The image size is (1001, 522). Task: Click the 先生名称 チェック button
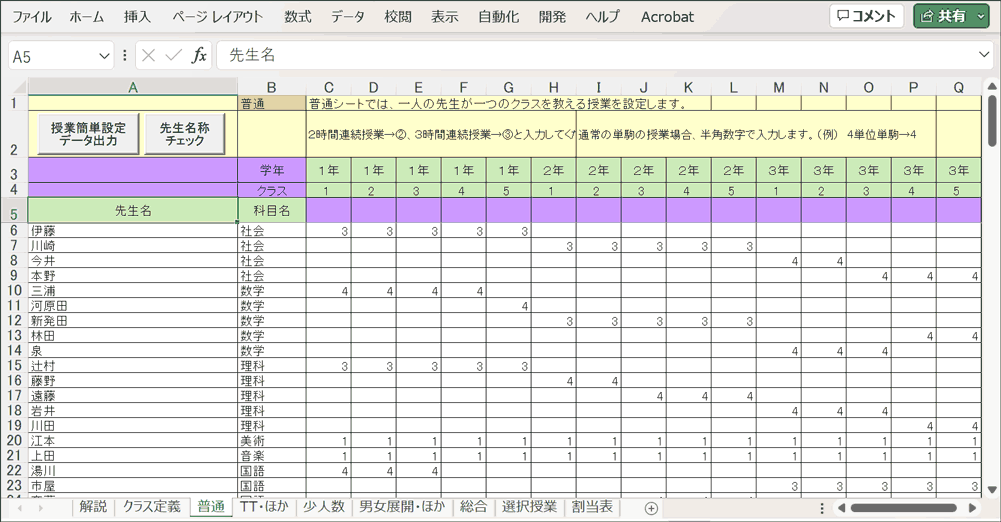(184, 134)
